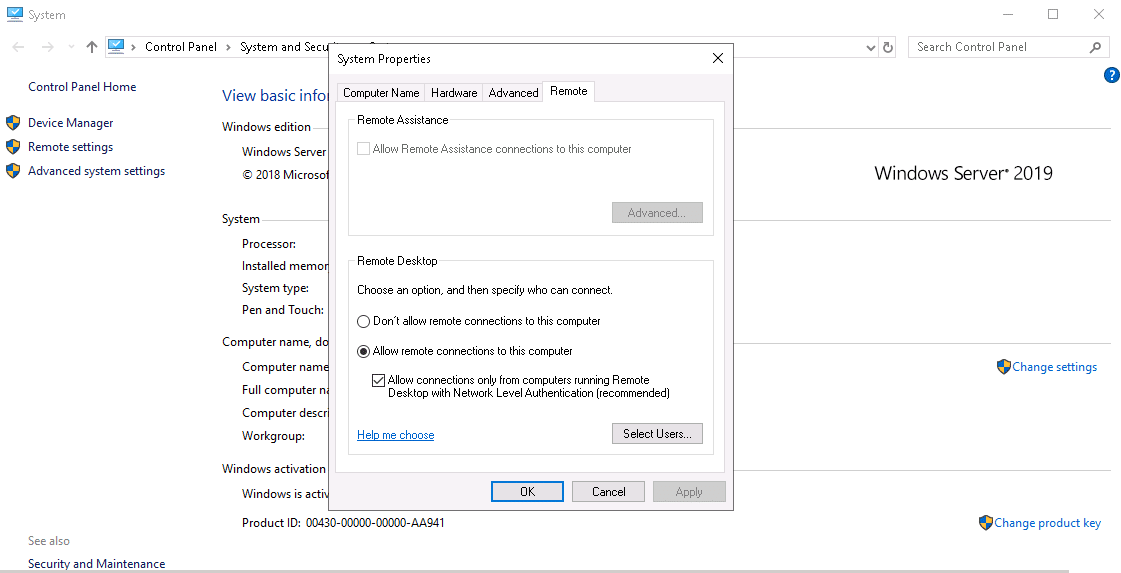Select Don't allow remote connections option
The height and width of the screenshot is (573, 1121).
pos(363,322)
